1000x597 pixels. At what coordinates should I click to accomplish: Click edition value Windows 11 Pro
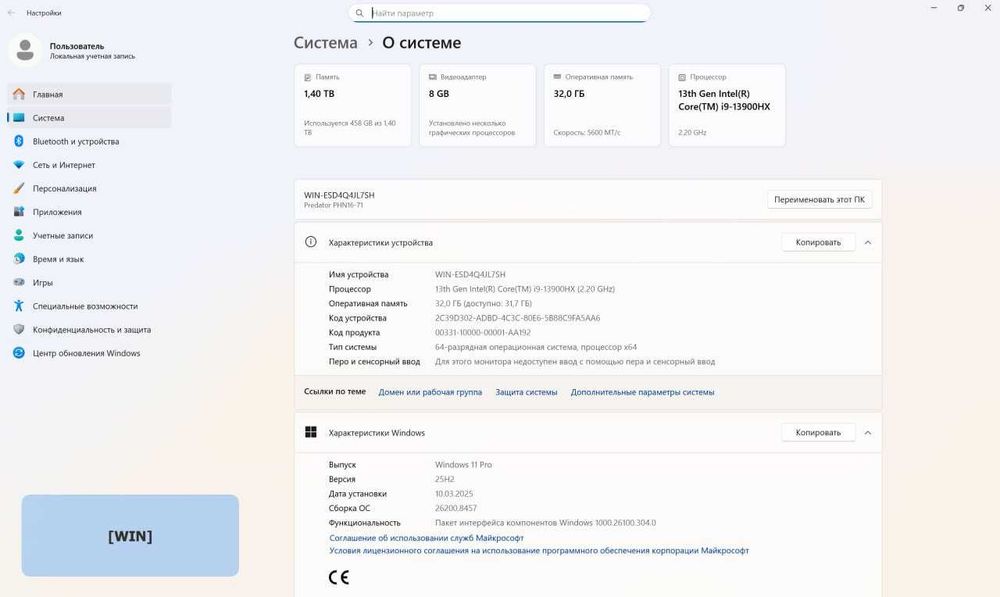464,465
